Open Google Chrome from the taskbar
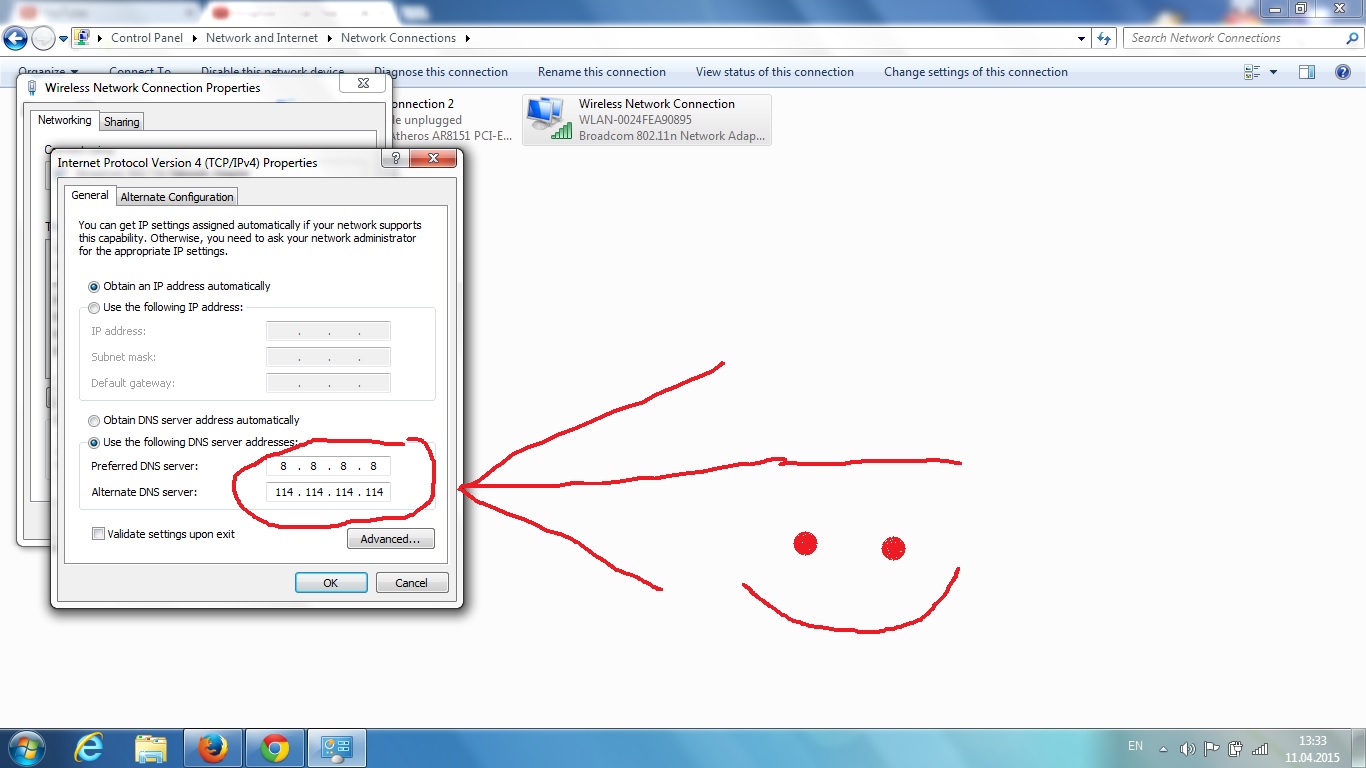Screen dimensions: 1366x768 point(275,748)
